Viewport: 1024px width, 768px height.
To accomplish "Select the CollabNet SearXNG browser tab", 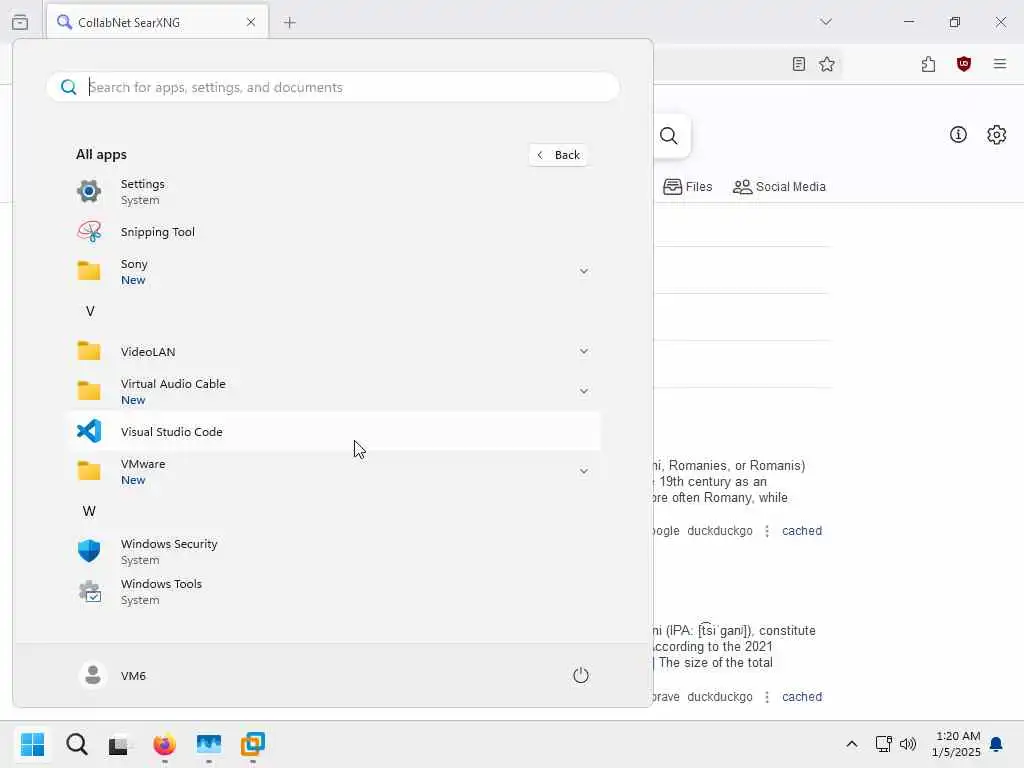I will (x=157, y=22).
